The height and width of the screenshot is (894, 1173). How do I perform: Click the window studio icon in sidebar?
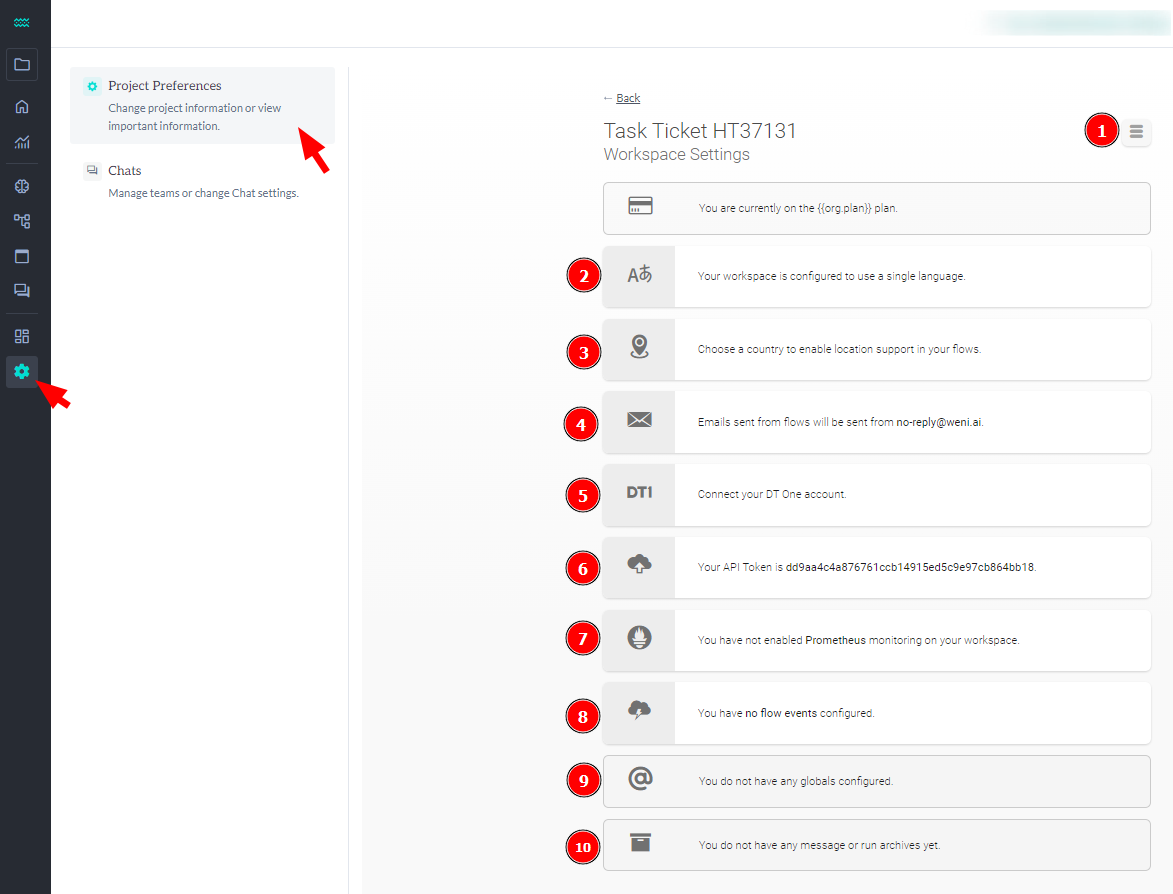tap(22, 256)
